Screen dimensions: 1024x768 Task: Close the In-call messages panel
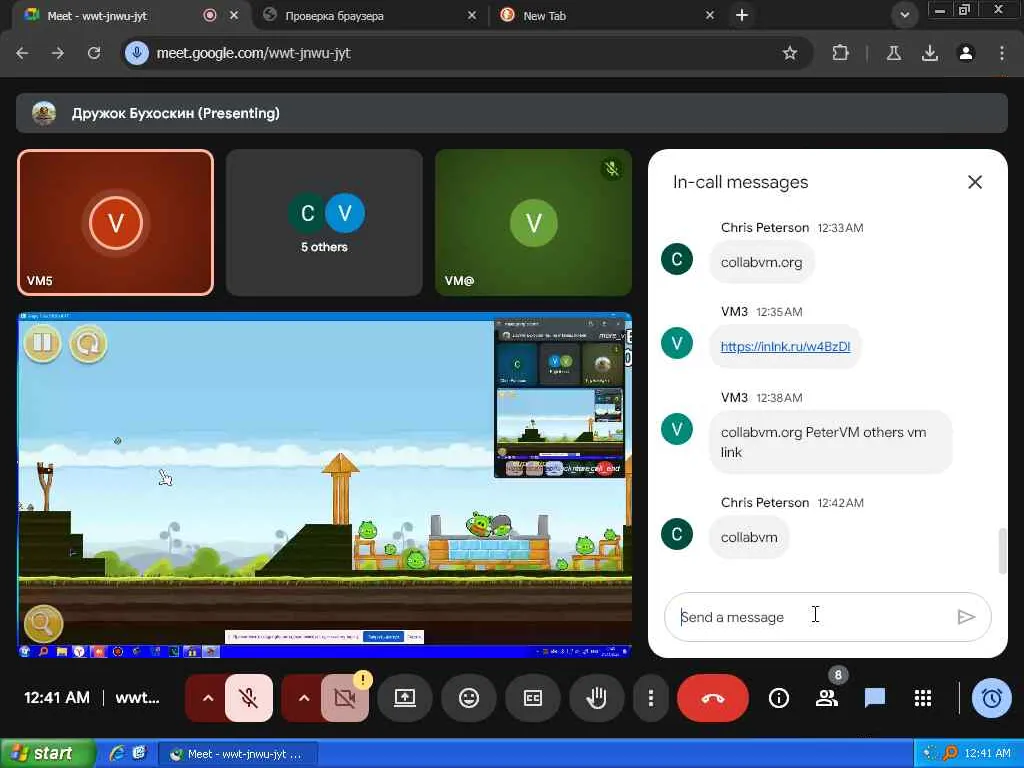coord(974,182)
